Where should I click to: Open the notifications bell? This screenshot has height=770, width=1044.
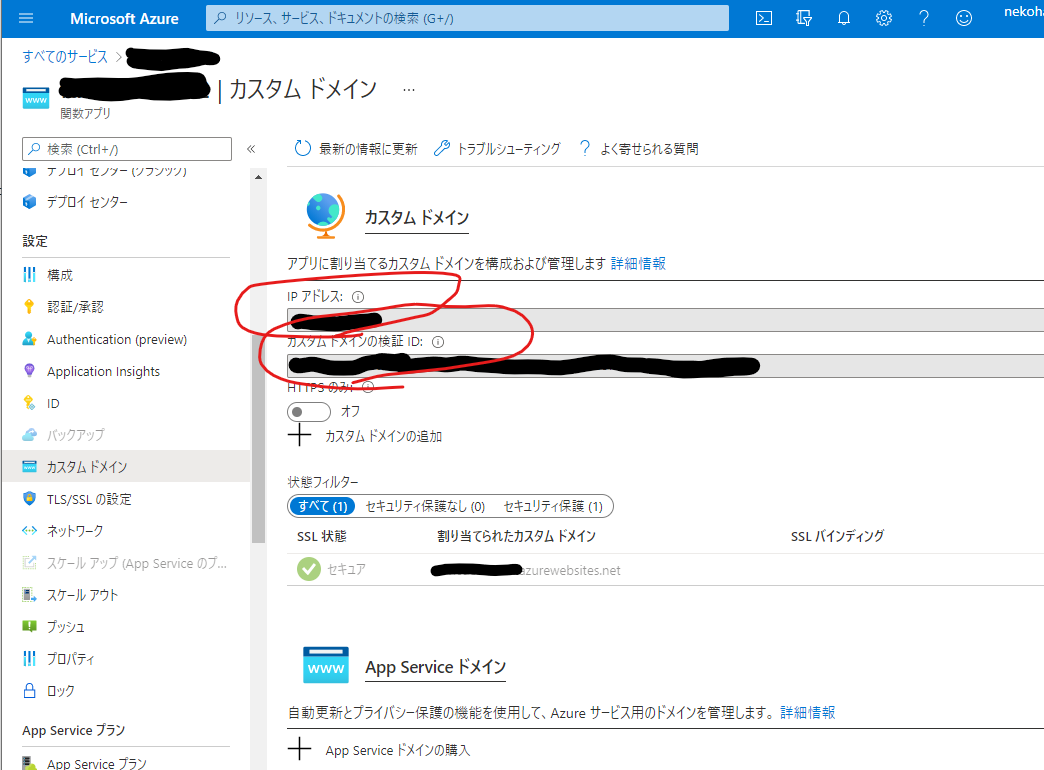844,18
